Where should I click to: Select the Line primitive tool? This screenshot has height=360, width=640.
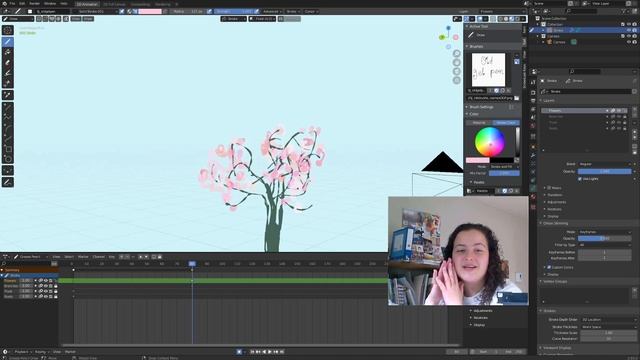click(8, 107)
